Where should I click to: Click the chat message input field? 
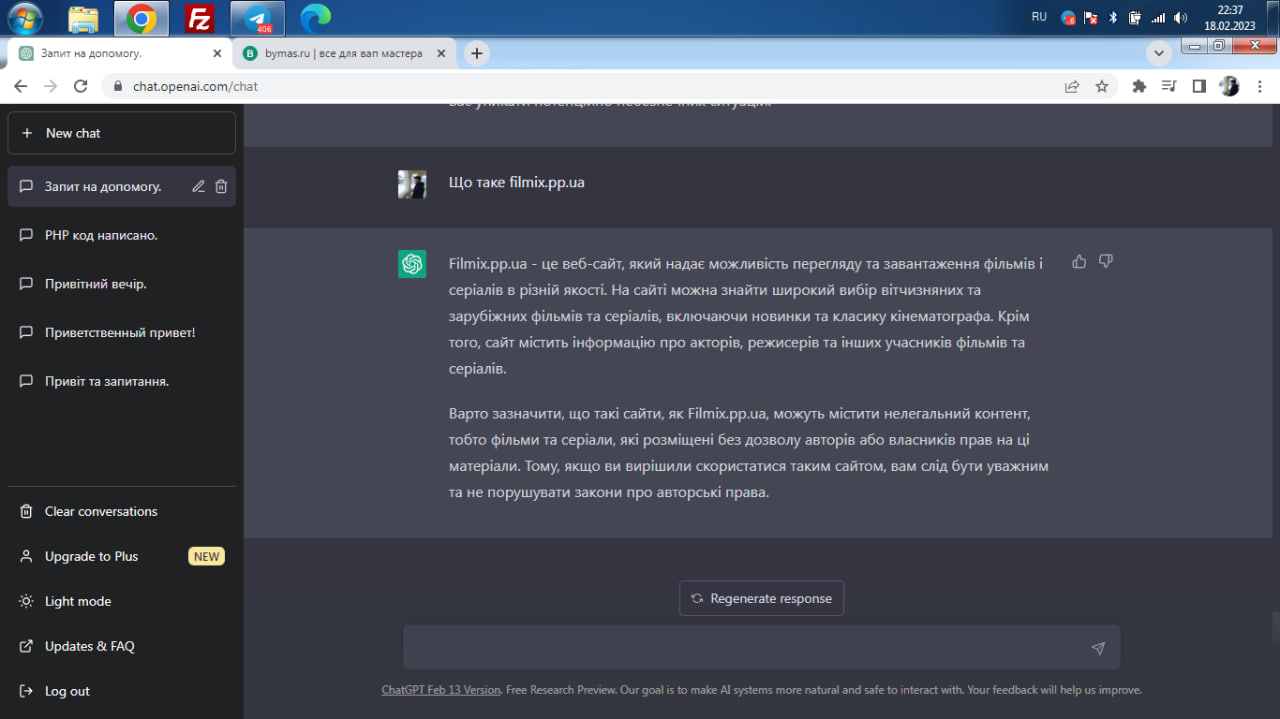coord(745,648)
